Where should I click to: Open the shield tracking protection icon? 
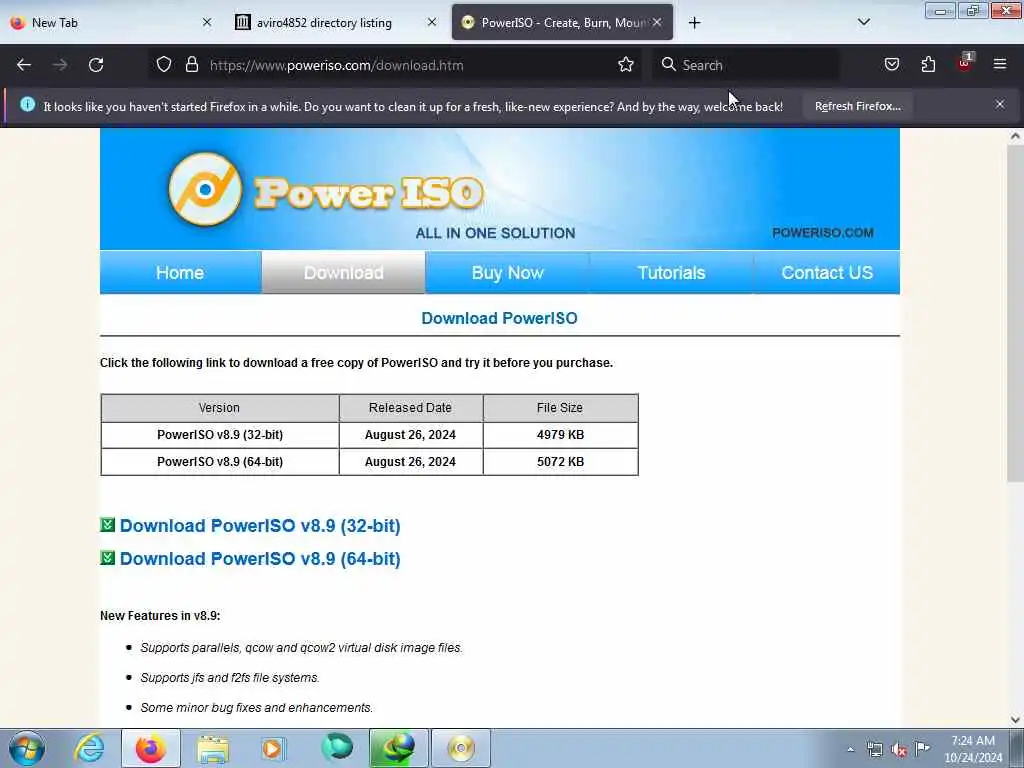pos(164,64)
